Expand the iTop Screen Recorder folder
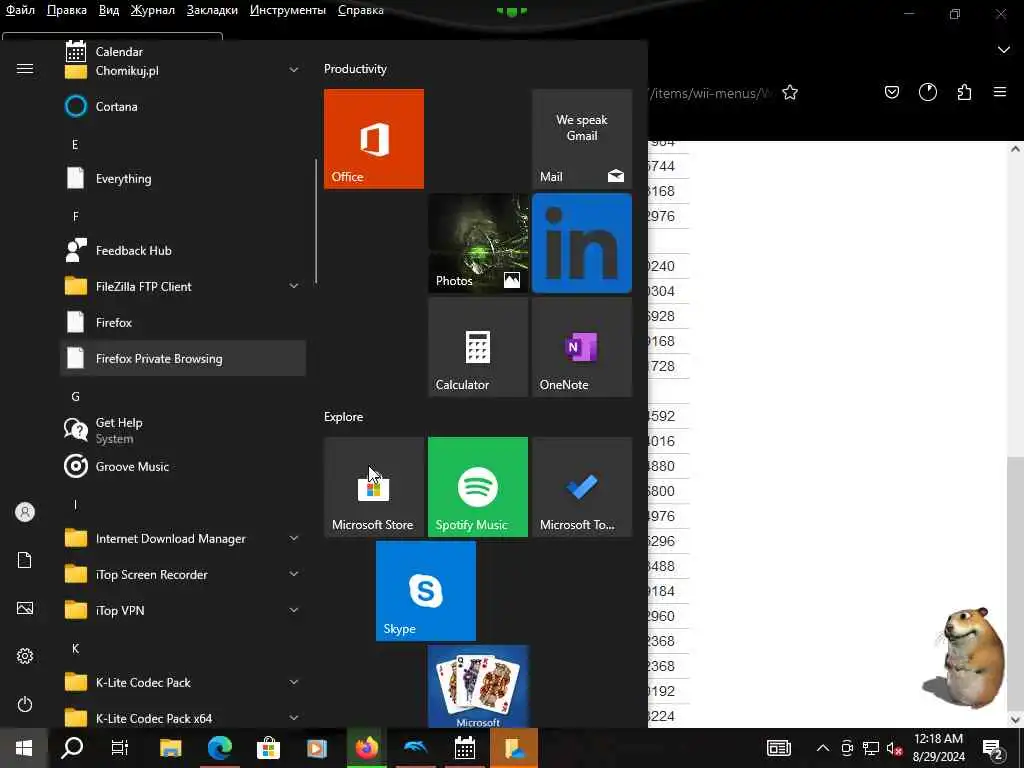 tap(183, 574)
